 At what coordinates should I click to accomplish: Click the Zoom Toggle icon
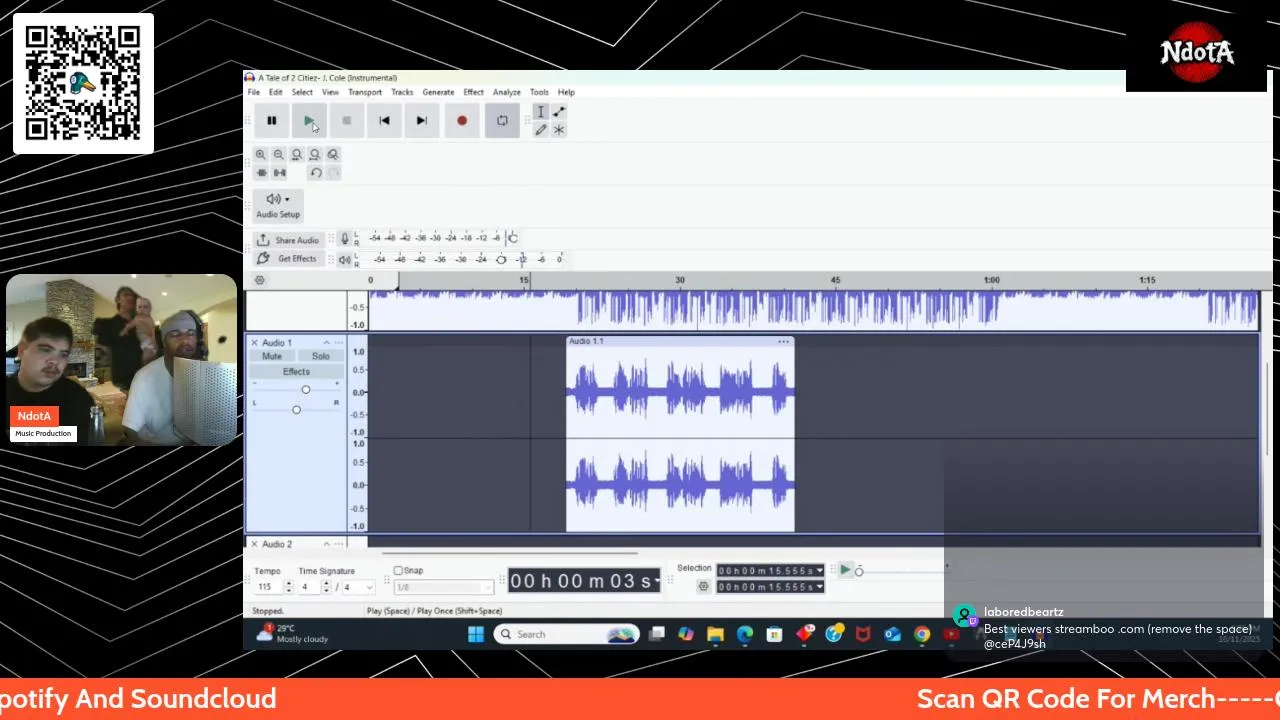coord(333,155)
